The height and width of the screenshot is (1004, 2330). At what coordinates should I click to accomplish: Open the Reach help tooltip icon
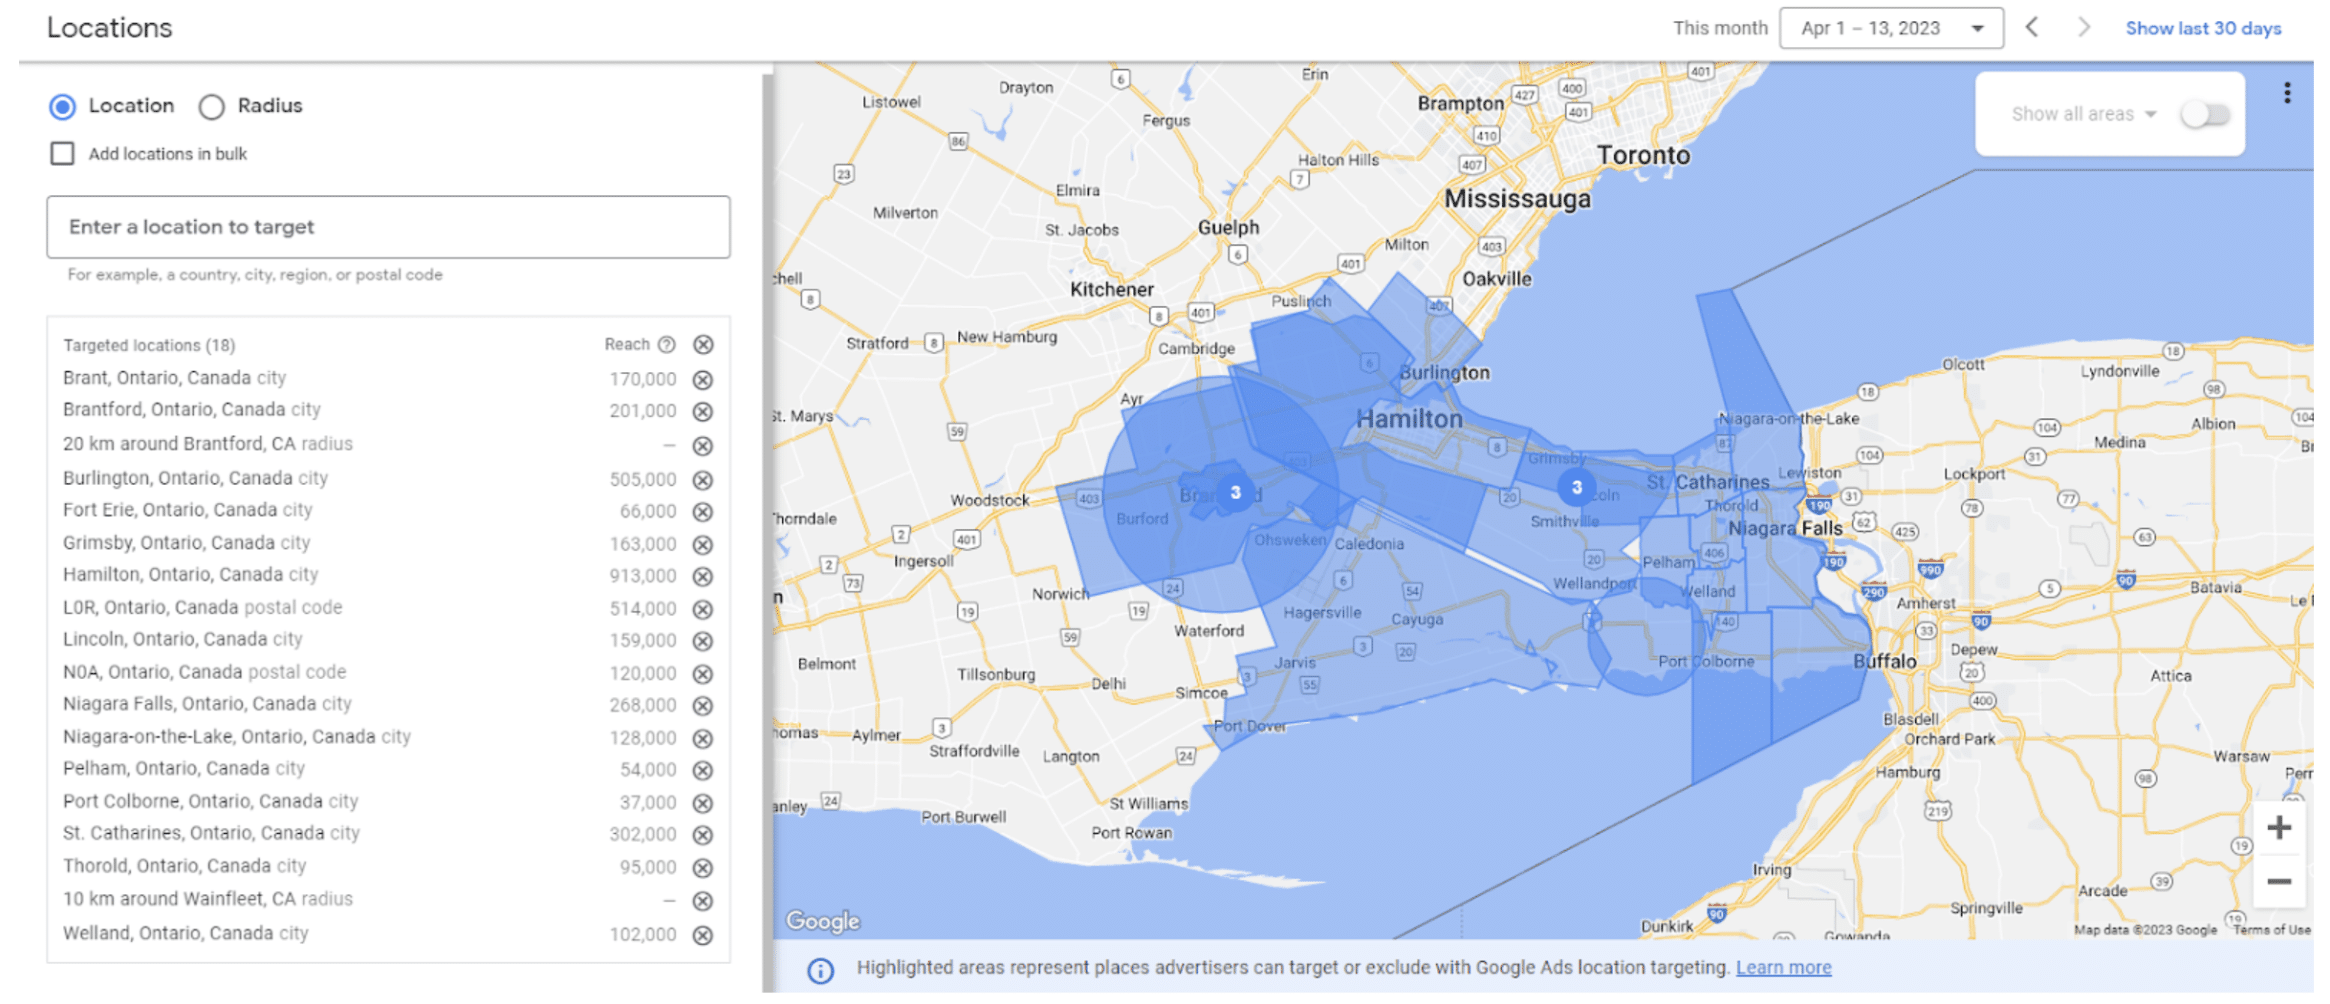click(x=667, y=345)
